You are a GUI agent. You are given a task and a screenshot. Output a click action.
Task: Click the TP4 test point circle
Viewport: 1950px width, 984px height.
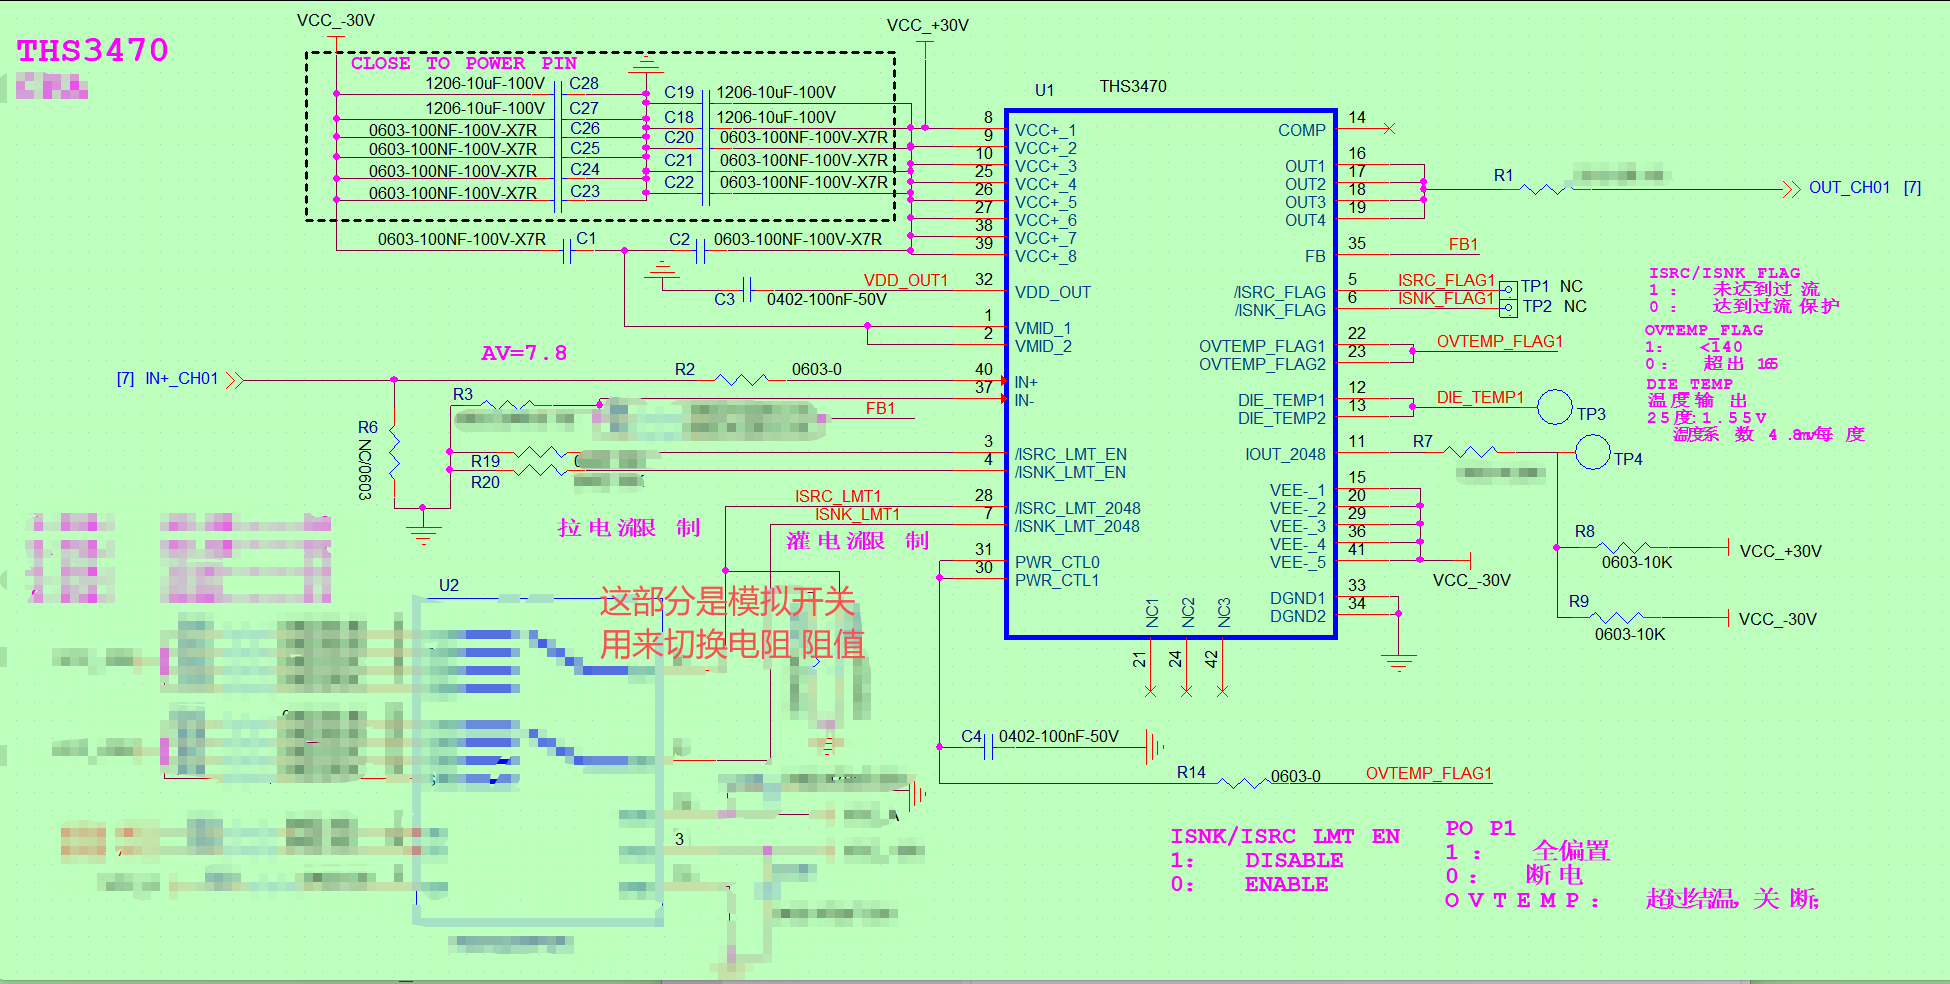pyautogui.click(x=1593, y=452)
